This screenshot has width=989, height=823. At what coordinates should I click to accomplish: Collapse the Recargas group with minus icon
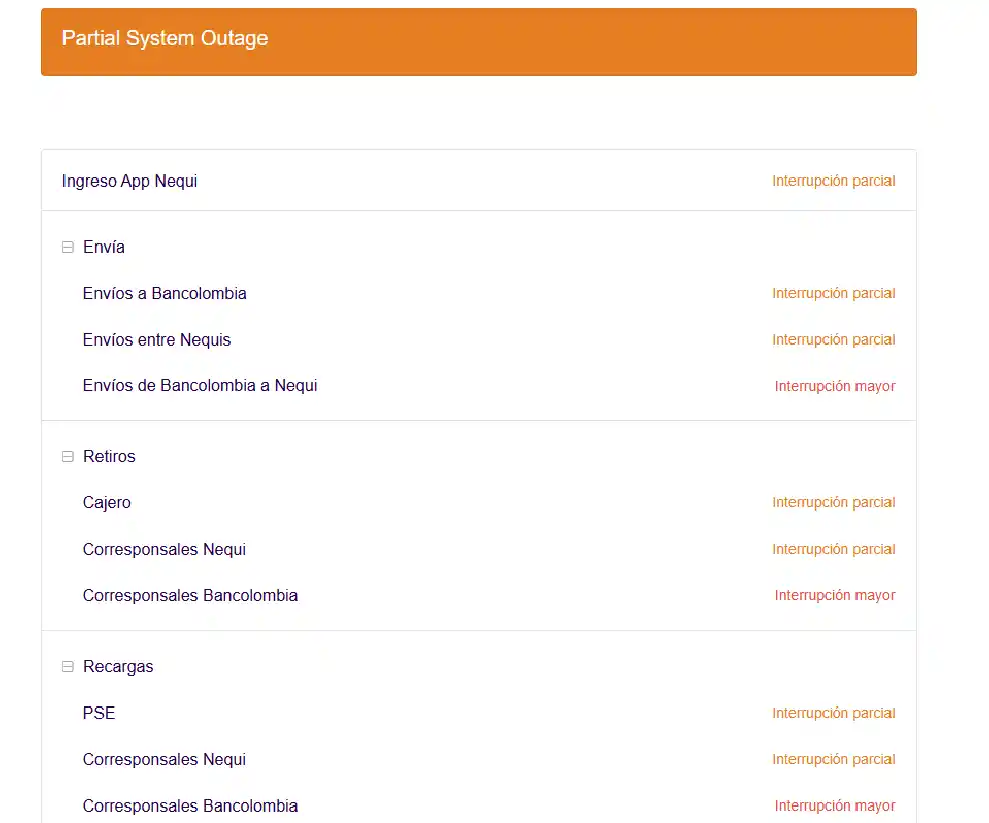68,666
